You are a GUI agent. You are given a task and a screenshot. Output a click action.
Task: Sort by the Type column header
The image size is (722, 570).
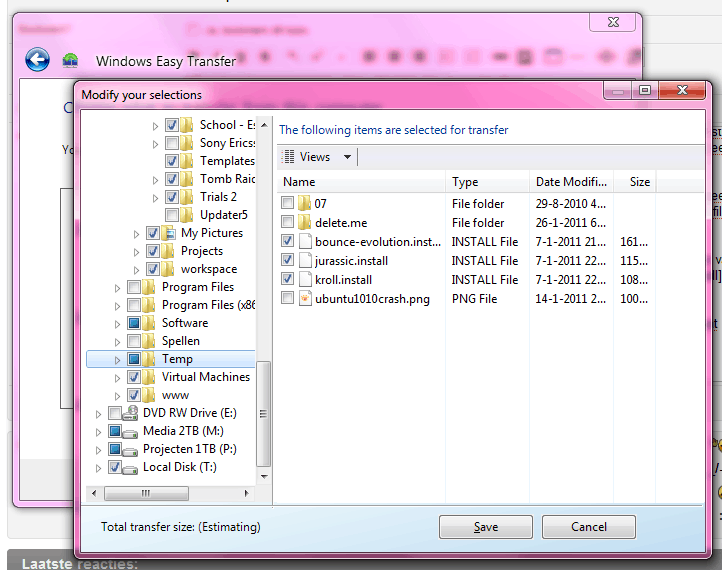[487, 182]
